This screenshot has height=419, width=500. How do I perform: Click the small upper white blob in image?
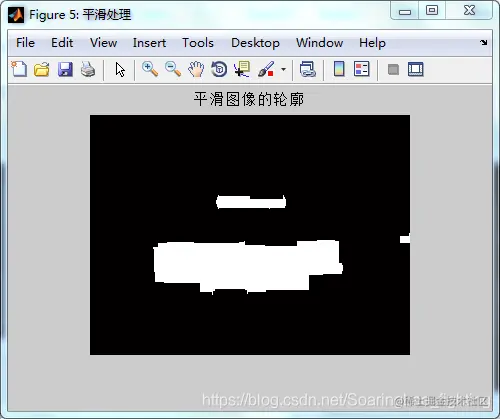pos(251,202)
